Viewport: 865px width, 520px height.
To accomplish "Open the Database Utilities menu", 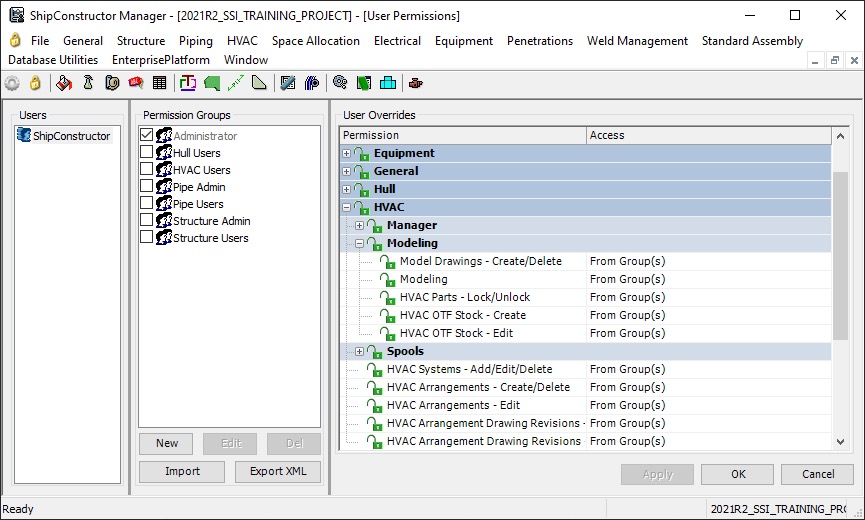I will point(53,60).
